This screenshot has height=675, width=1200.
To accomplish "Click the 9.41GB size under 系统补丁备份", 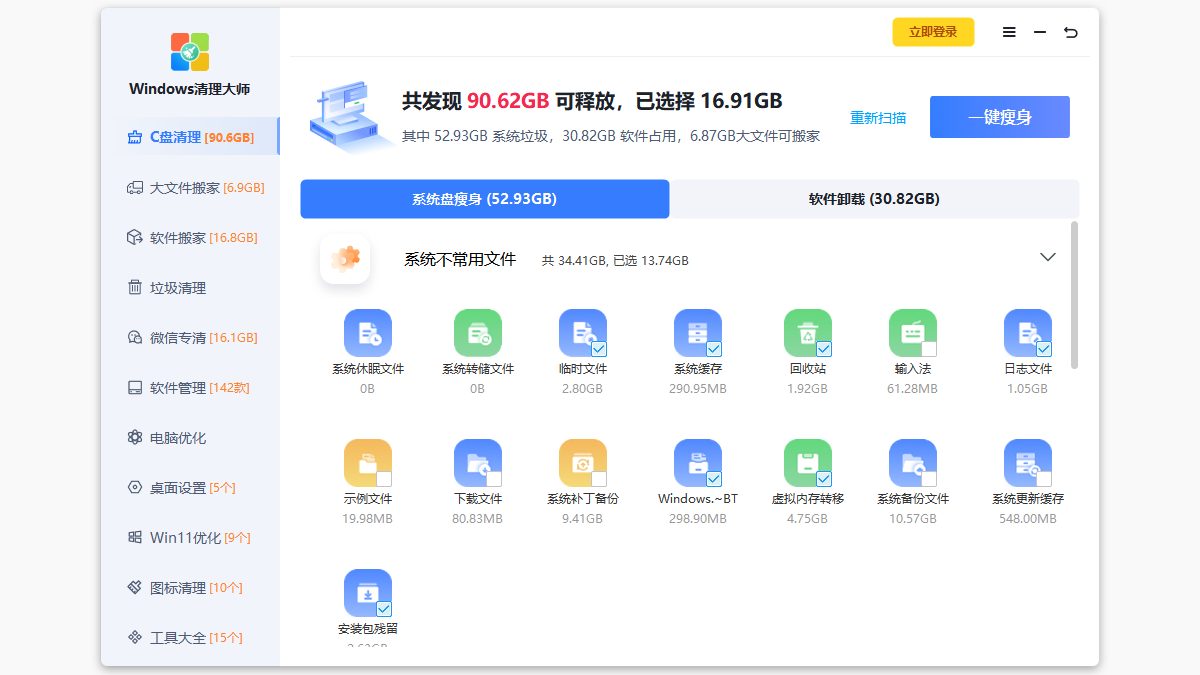I will [x=583, y=518].
